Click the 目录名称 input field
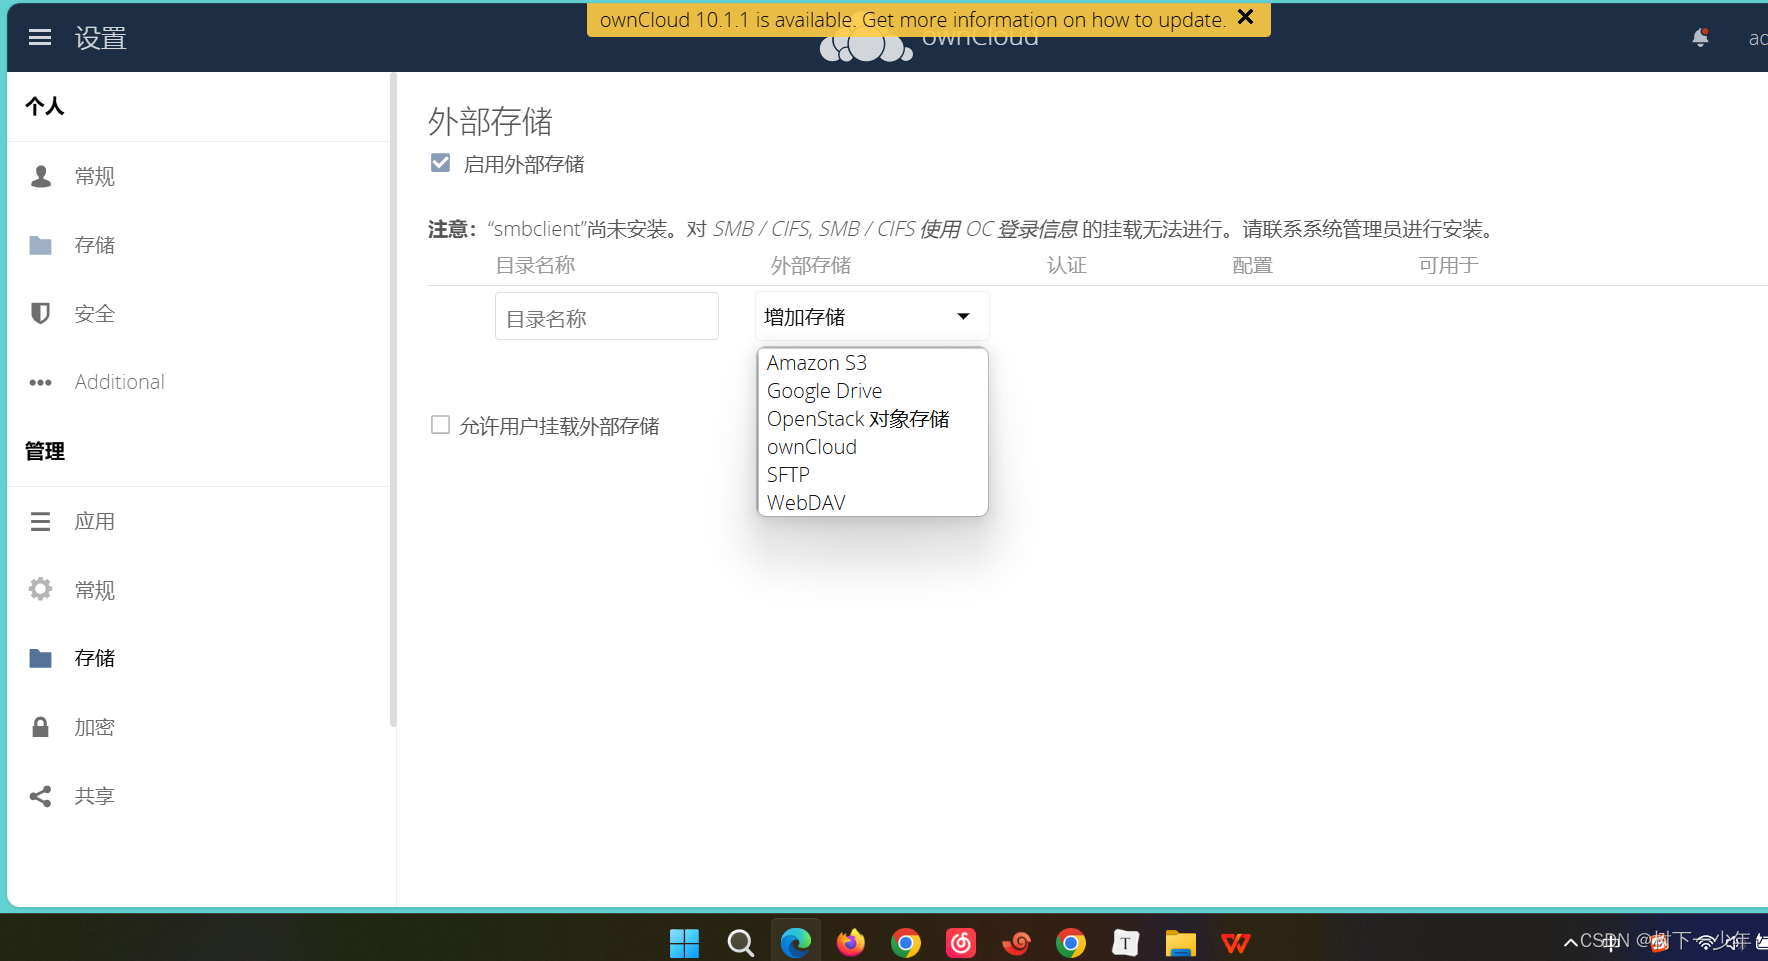 [x=607, y=316]
